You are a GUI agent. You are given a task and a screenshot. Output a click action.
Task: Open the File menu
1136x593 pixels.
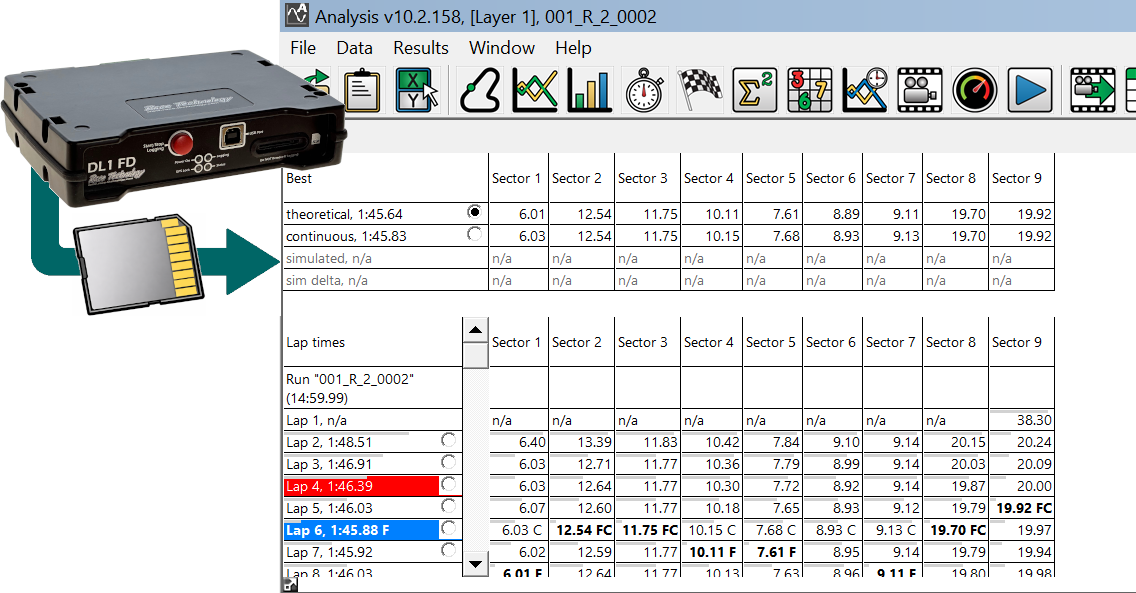point(303,48)
